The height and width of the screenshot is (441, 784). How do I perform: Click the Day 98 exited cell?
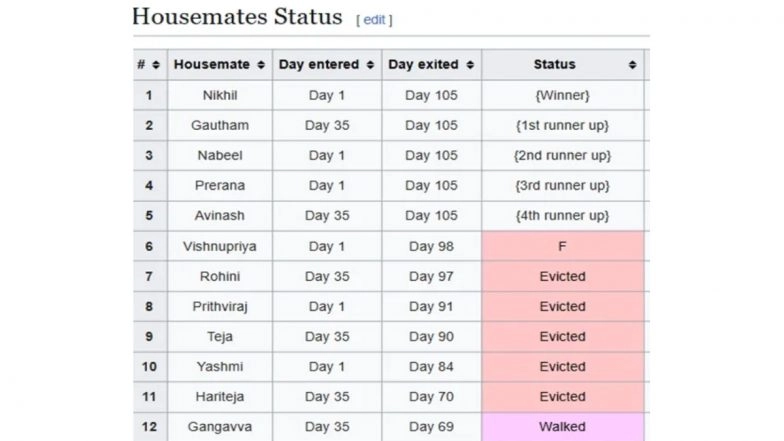(431, 246)
